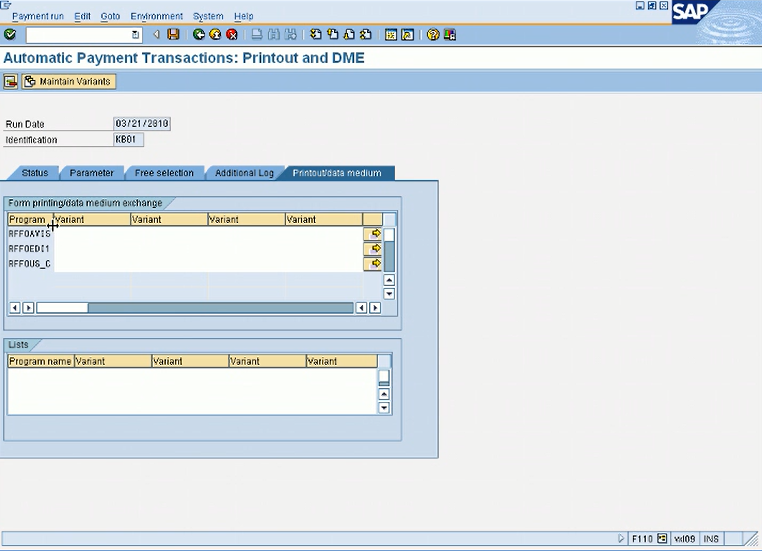Click the left-side scroll right arrow of horizontal scrollbar
Screen dimensions: 762x551
[x=28, y=308]
